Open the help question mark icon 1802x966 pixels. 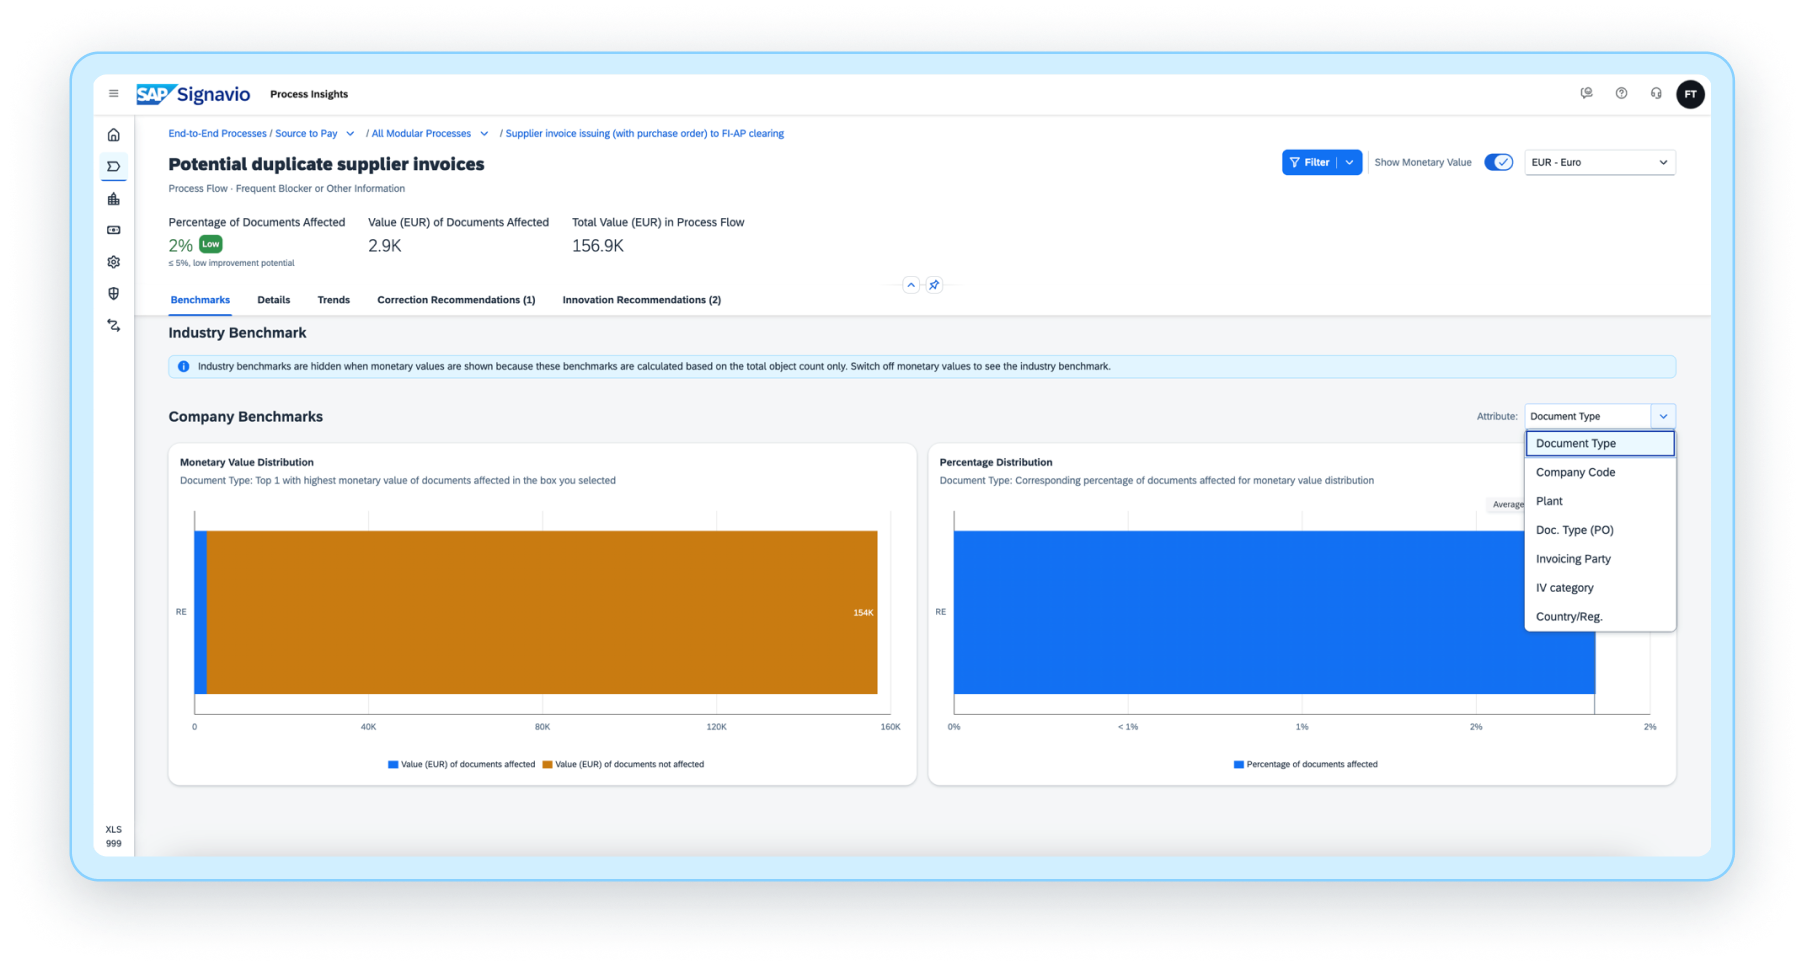1621,93
